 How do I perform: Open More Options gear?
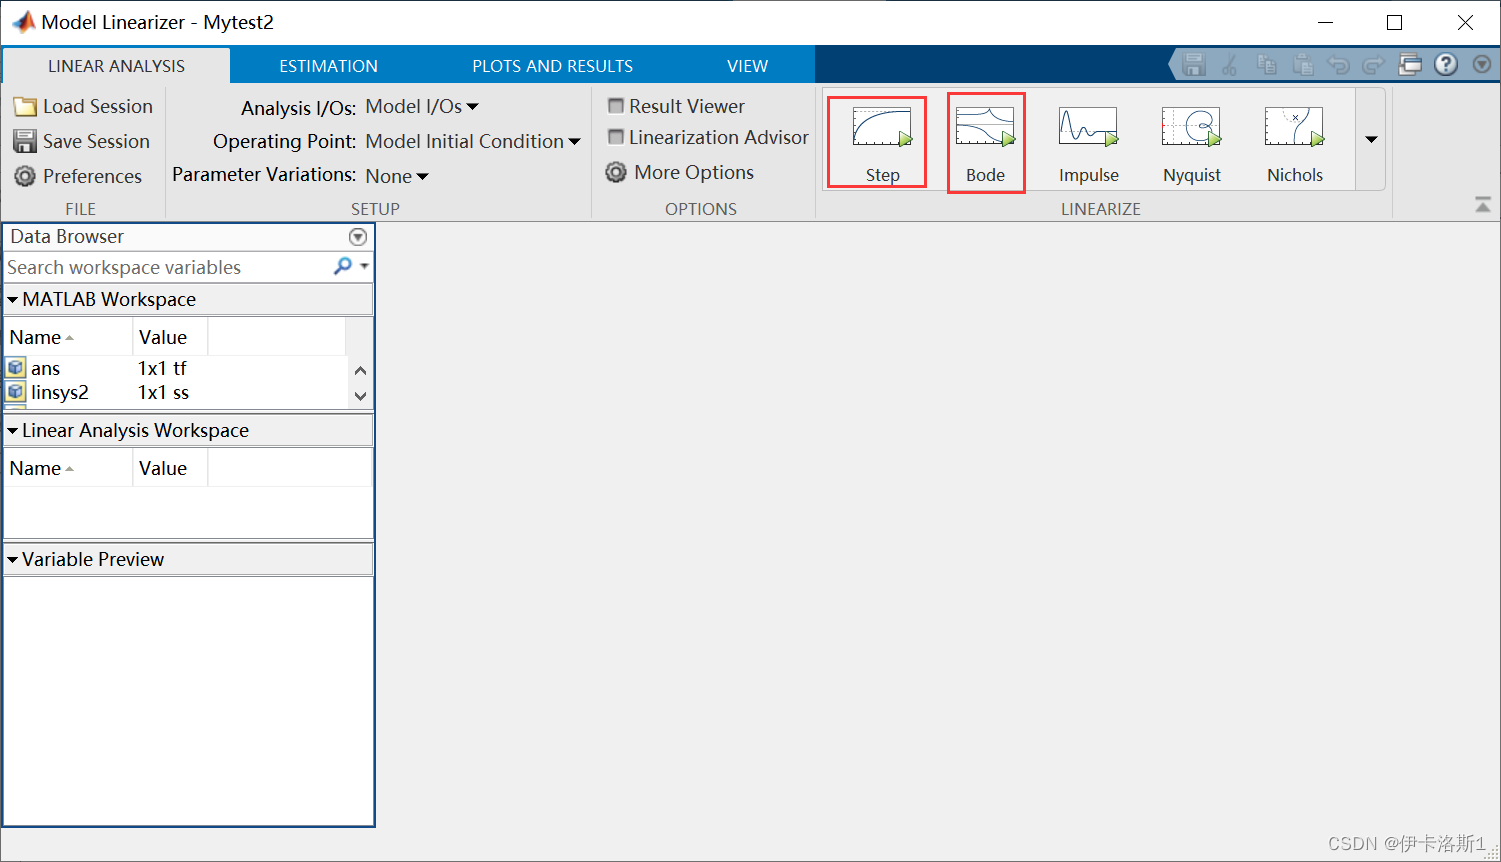(x=616, y=172)
